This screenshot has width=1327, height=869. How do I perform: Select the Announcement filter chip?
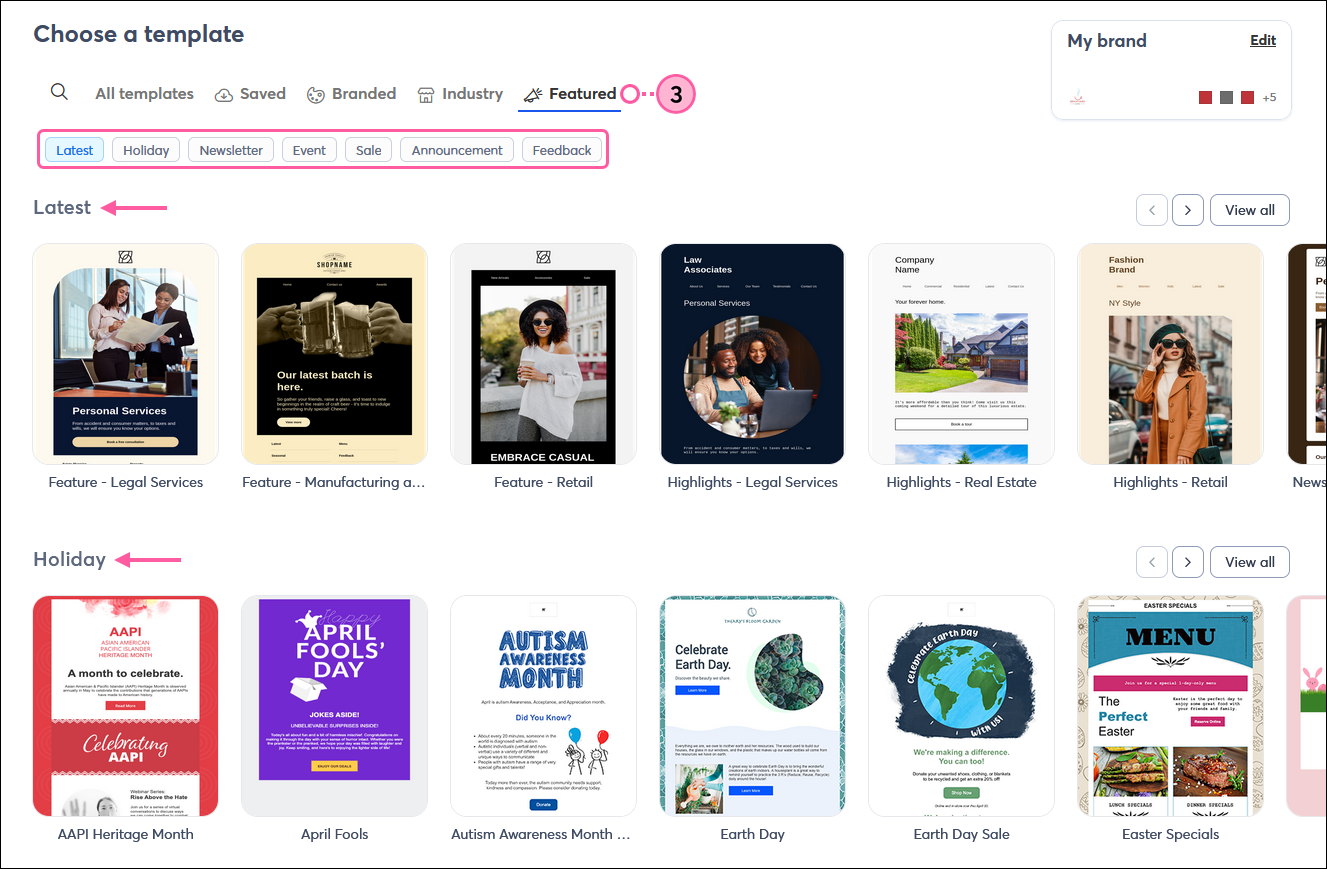[x=457, y=150]
